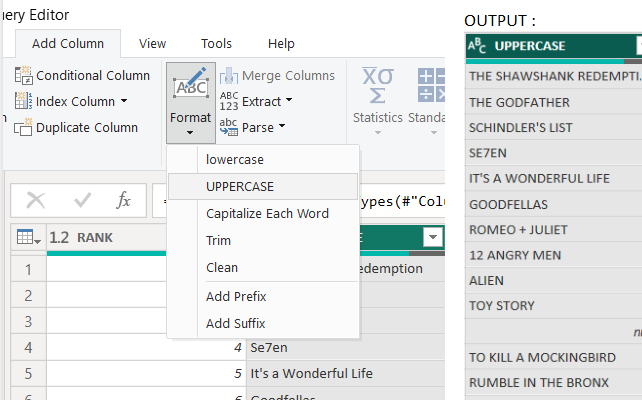
Task: Open the Tools tab
Action: 216,43
